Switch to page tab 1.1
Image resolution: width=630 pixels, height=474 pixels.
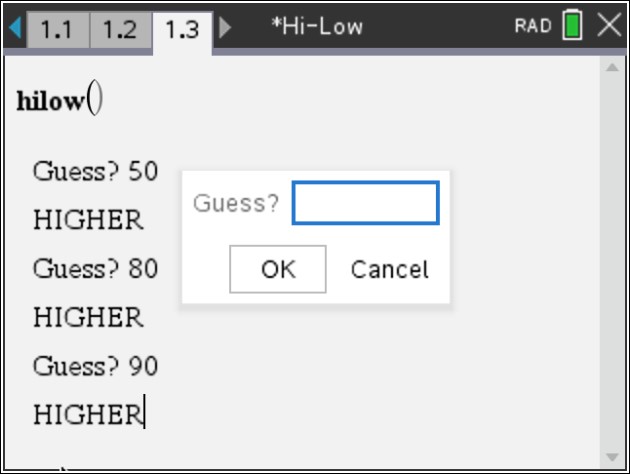tap(58, 30)
